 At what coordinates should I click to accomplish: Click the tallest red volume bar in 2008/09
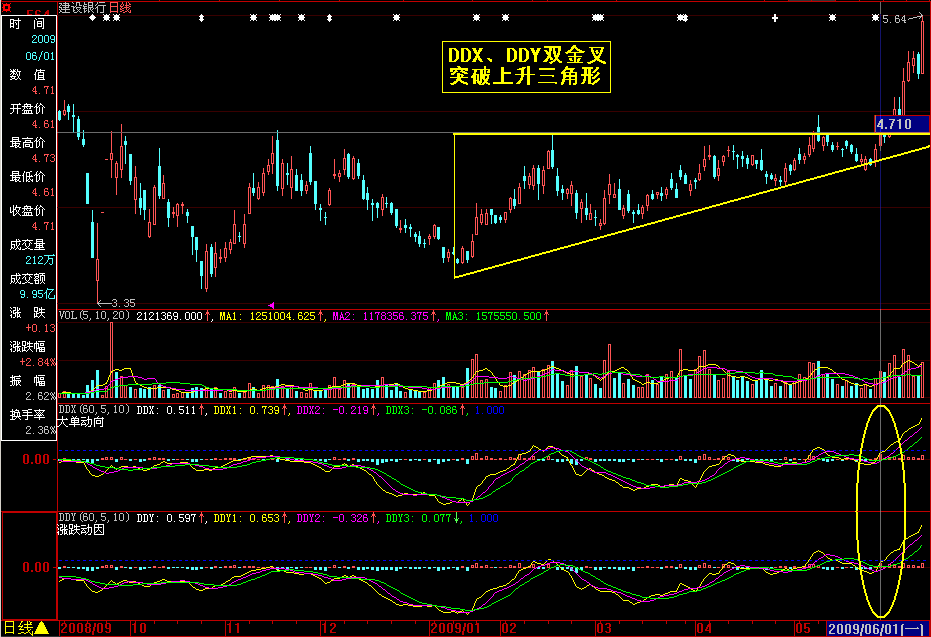pos(111,360)
